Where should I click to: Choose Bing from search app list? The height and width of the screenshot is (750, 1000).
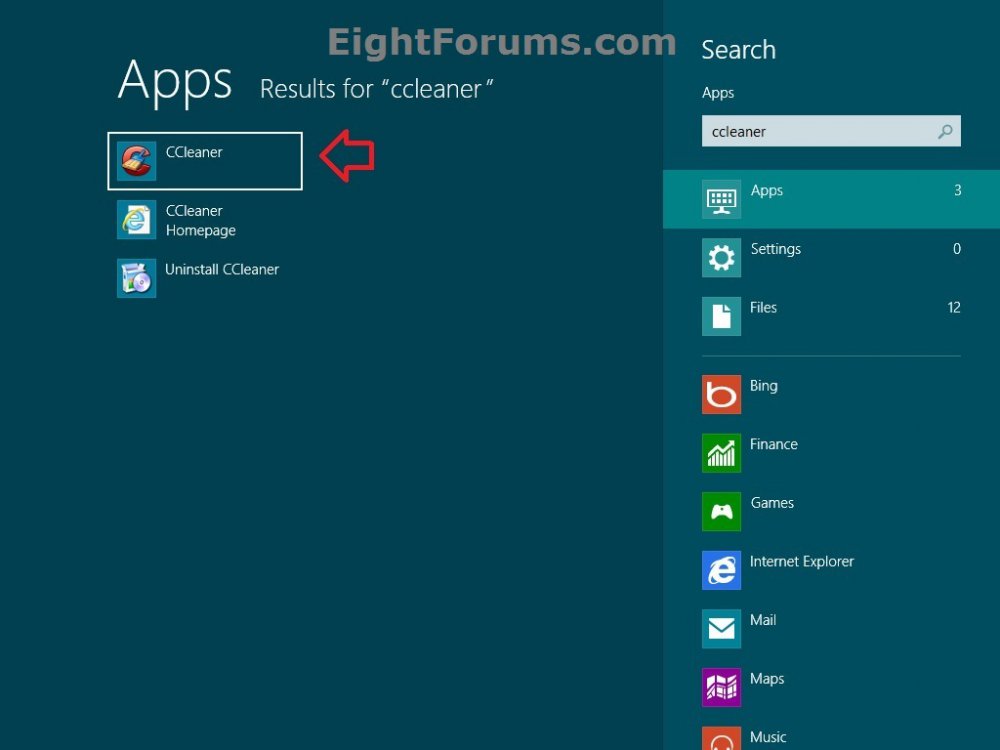(763, 386)
